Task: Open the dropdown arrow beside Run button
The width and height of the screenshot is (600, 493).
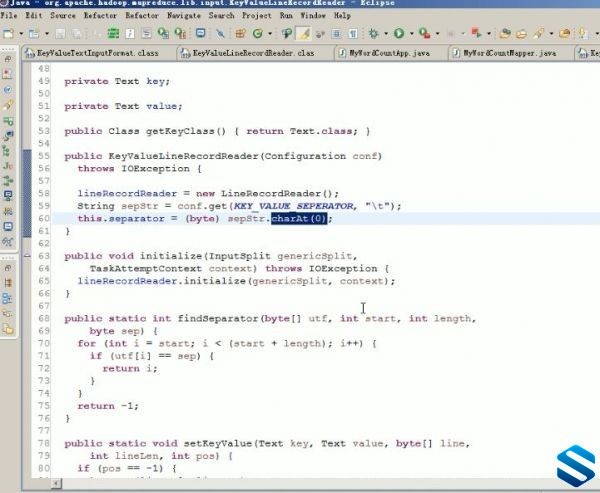Action: click(x=412, y=34)
